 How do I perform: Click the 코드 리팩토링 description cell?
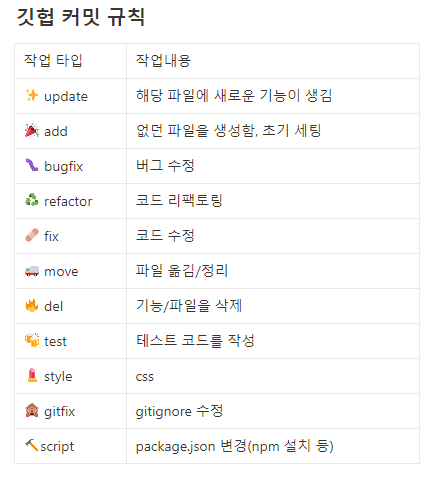(273, 201)
